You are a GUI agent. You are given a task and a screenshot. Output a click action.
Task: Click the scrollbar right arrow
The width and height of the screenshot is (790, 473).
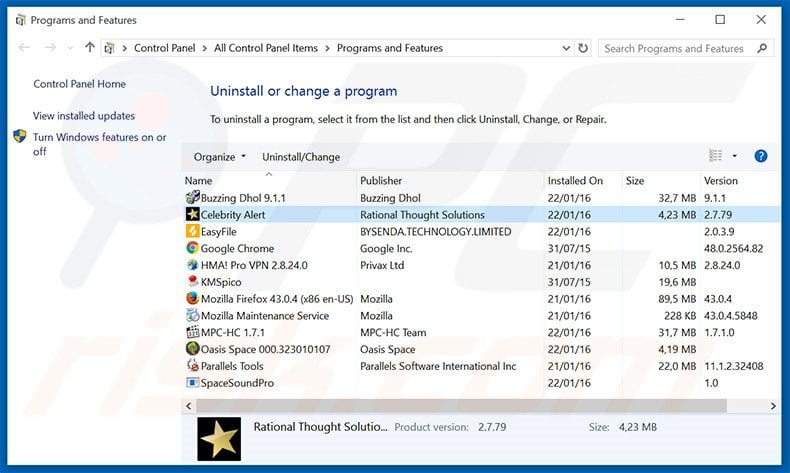click(773, 406)
